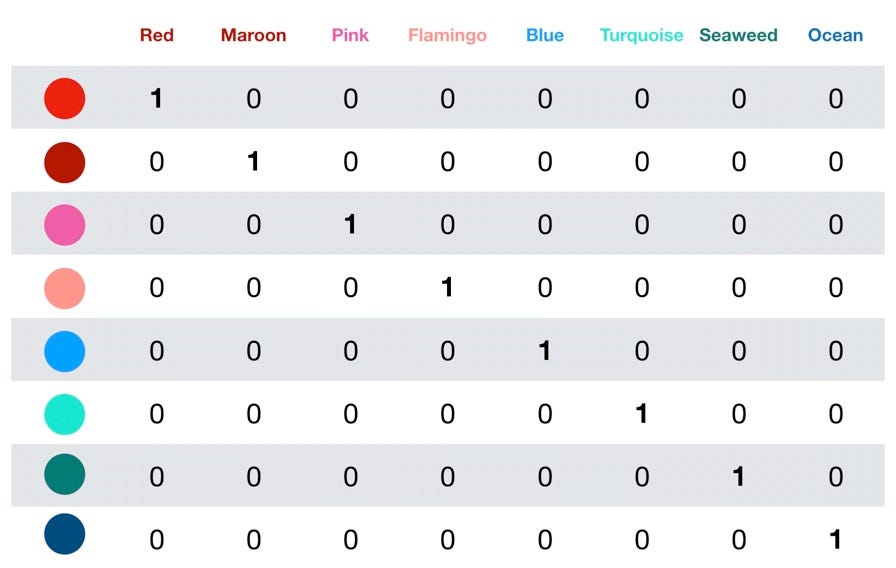Select the bold 1 in Flamingo column
The image size is (896, 568).
[x=447, y=288]
